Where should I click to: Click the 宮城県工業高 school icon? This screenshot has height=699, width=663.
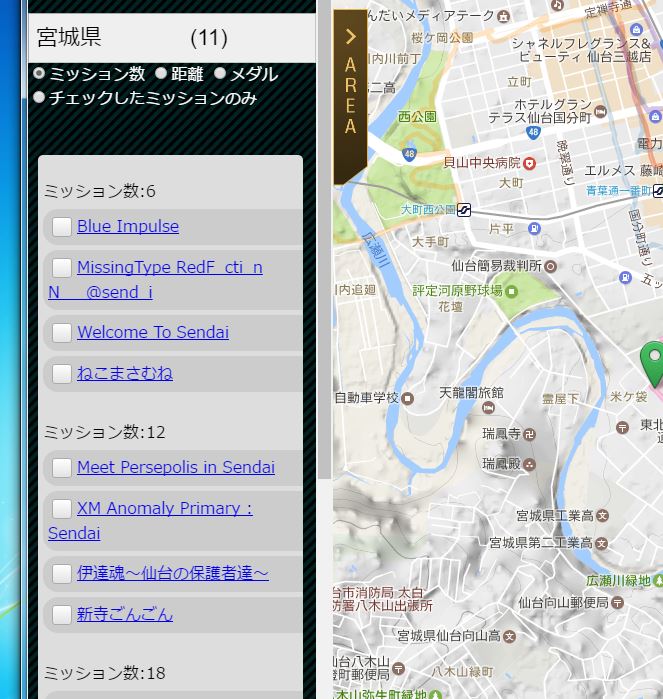click(x=602, y=516)
